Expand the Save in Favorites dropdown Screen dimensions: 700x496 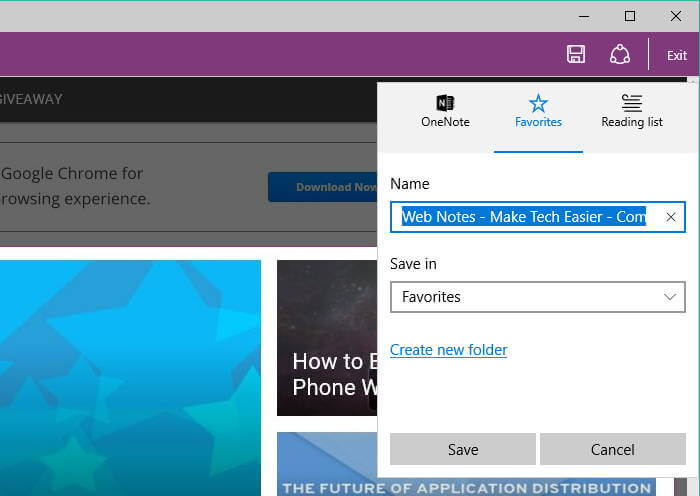tap(538, 297)
